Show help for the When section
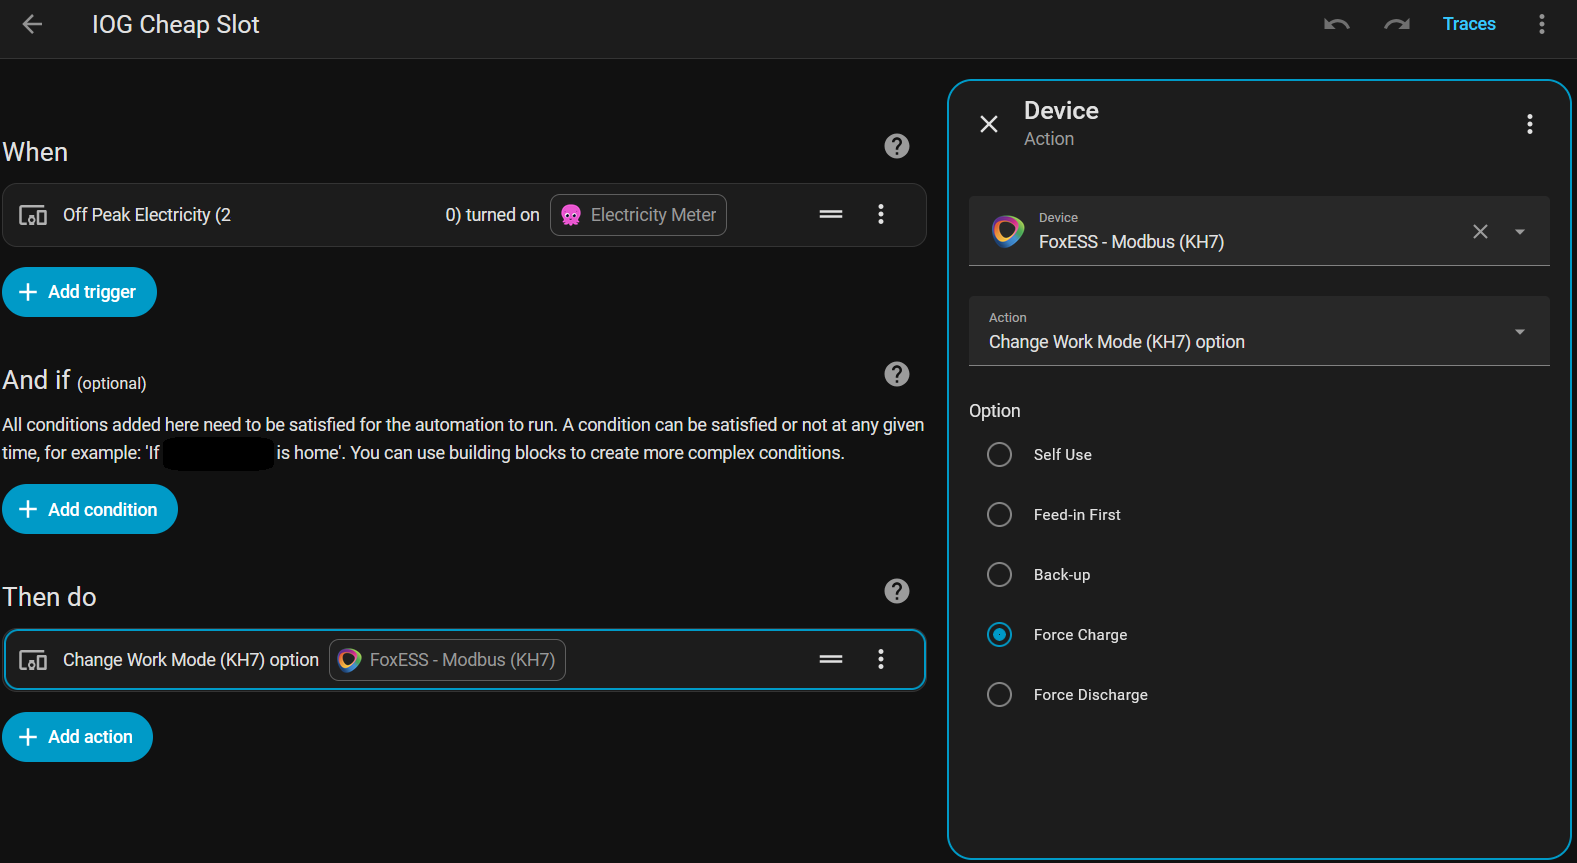The width and height of the screenshot is (1577, 863). 897,146
